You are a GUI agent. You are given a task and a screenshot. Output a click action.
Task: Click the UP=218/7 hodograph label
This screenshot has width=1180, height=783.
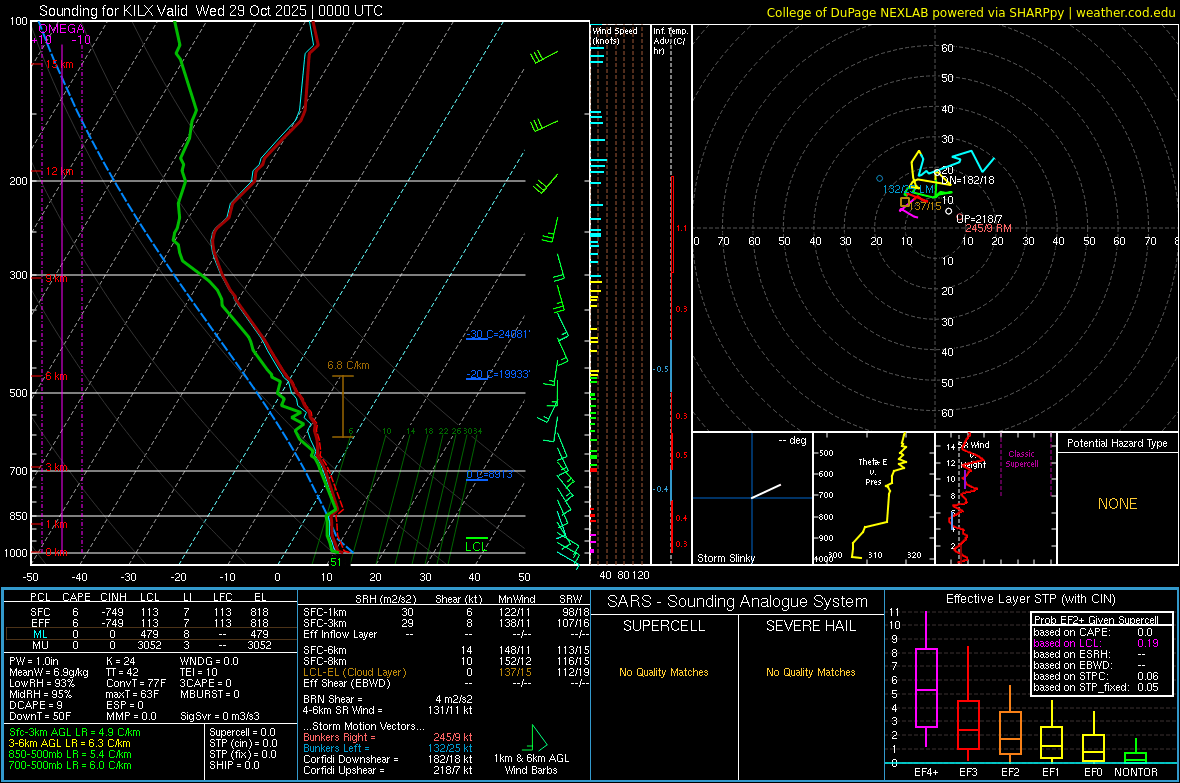click(x=979, y=219)
